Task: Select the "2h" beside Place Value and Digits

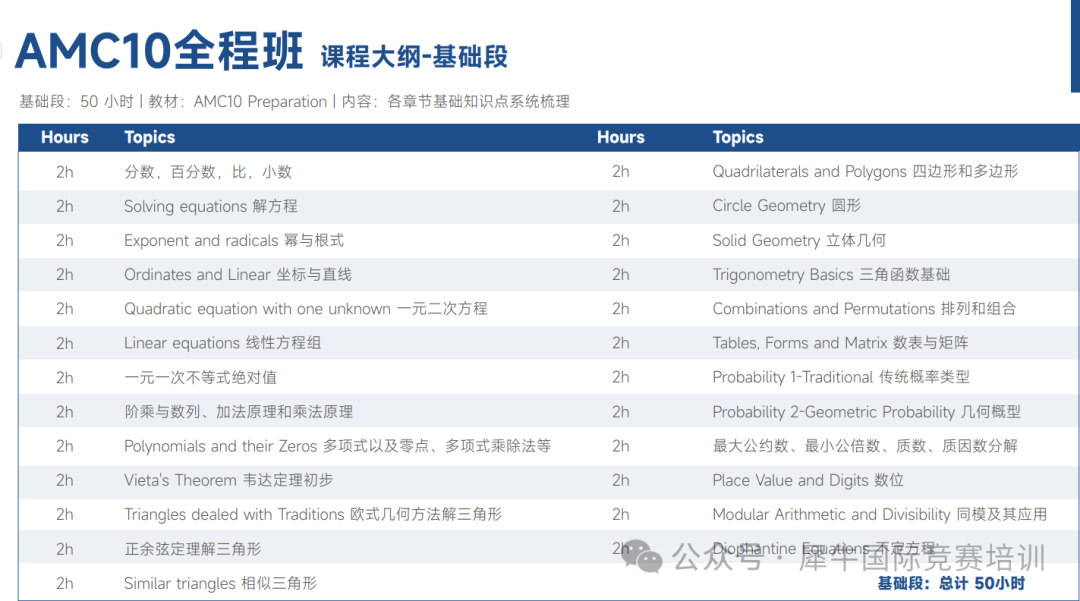Action: coord(621,481)
